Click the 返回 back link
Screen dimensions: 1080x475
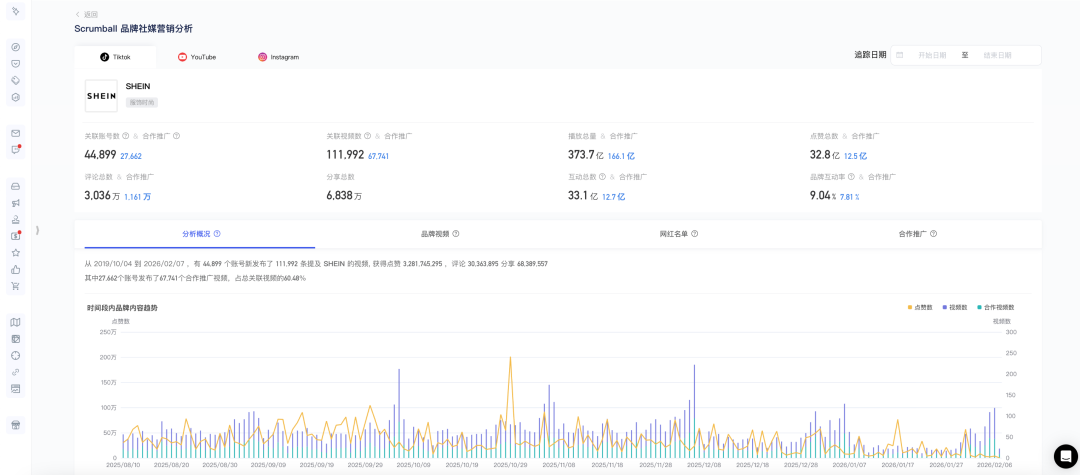click(86, 14)
